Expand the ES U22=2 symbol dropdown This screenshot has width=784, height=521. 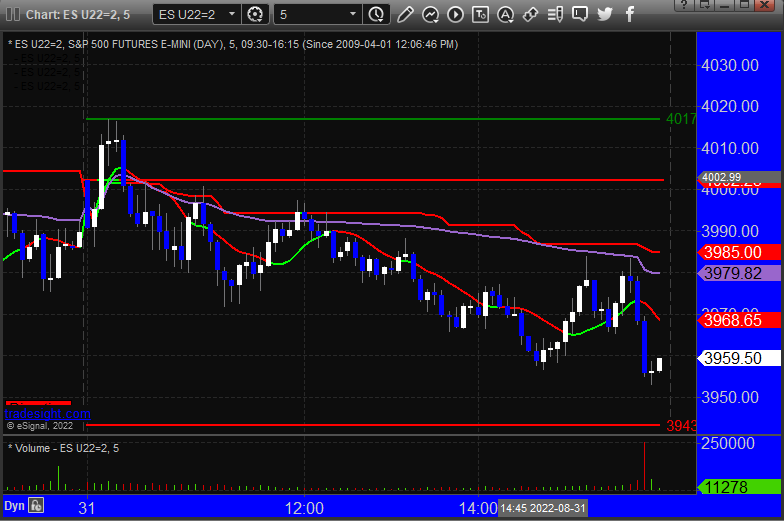tap(232, 14)
